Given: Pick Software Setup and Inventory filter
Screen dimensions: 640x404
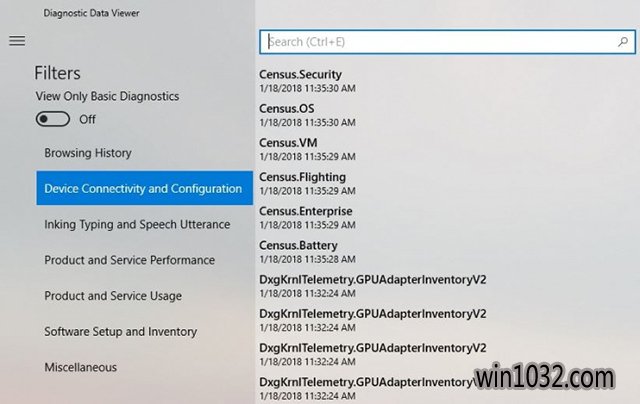Looking at the screenshot, I should point(121,331).
